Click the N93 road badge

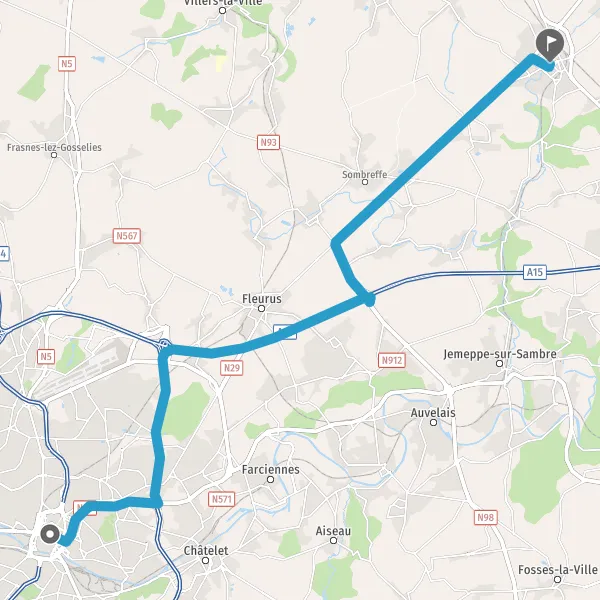[268, 142]
